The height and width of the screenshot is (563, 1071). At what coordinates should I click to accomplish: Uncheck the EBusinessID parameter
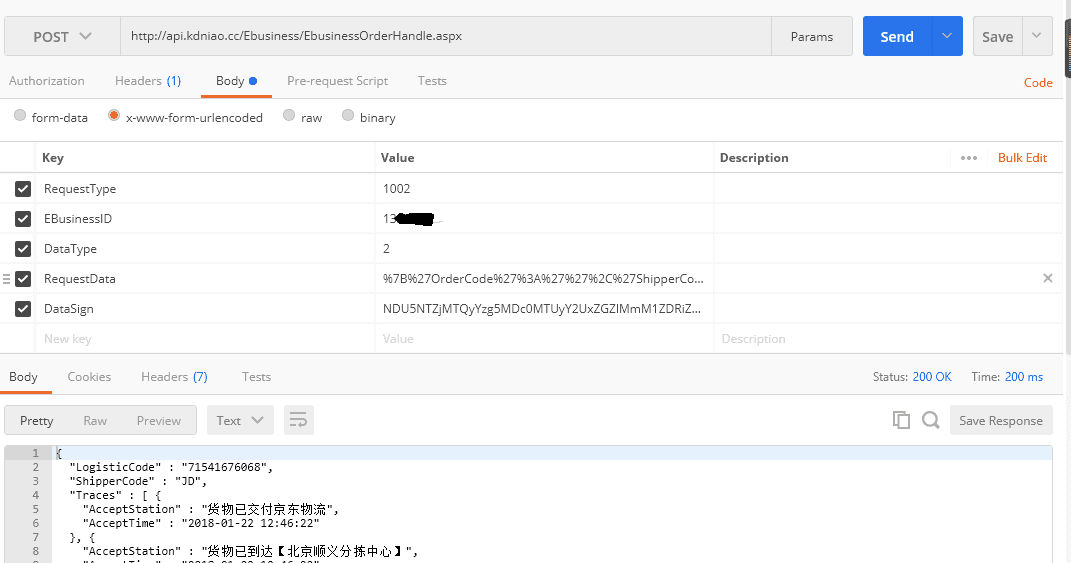23,219
